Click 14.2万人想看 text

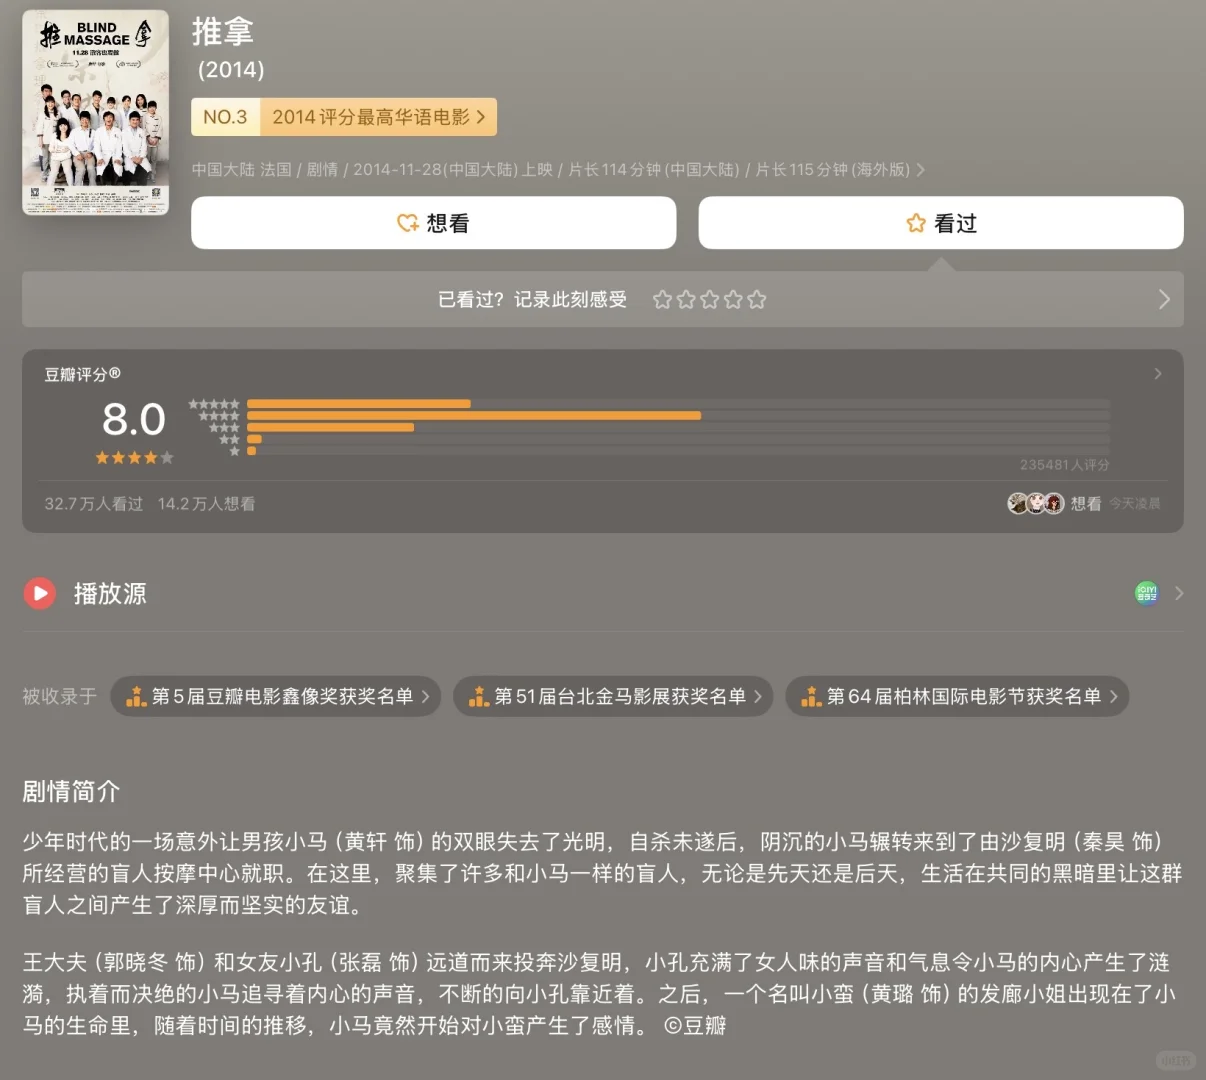pyautogui.click(x=206, y=504)
